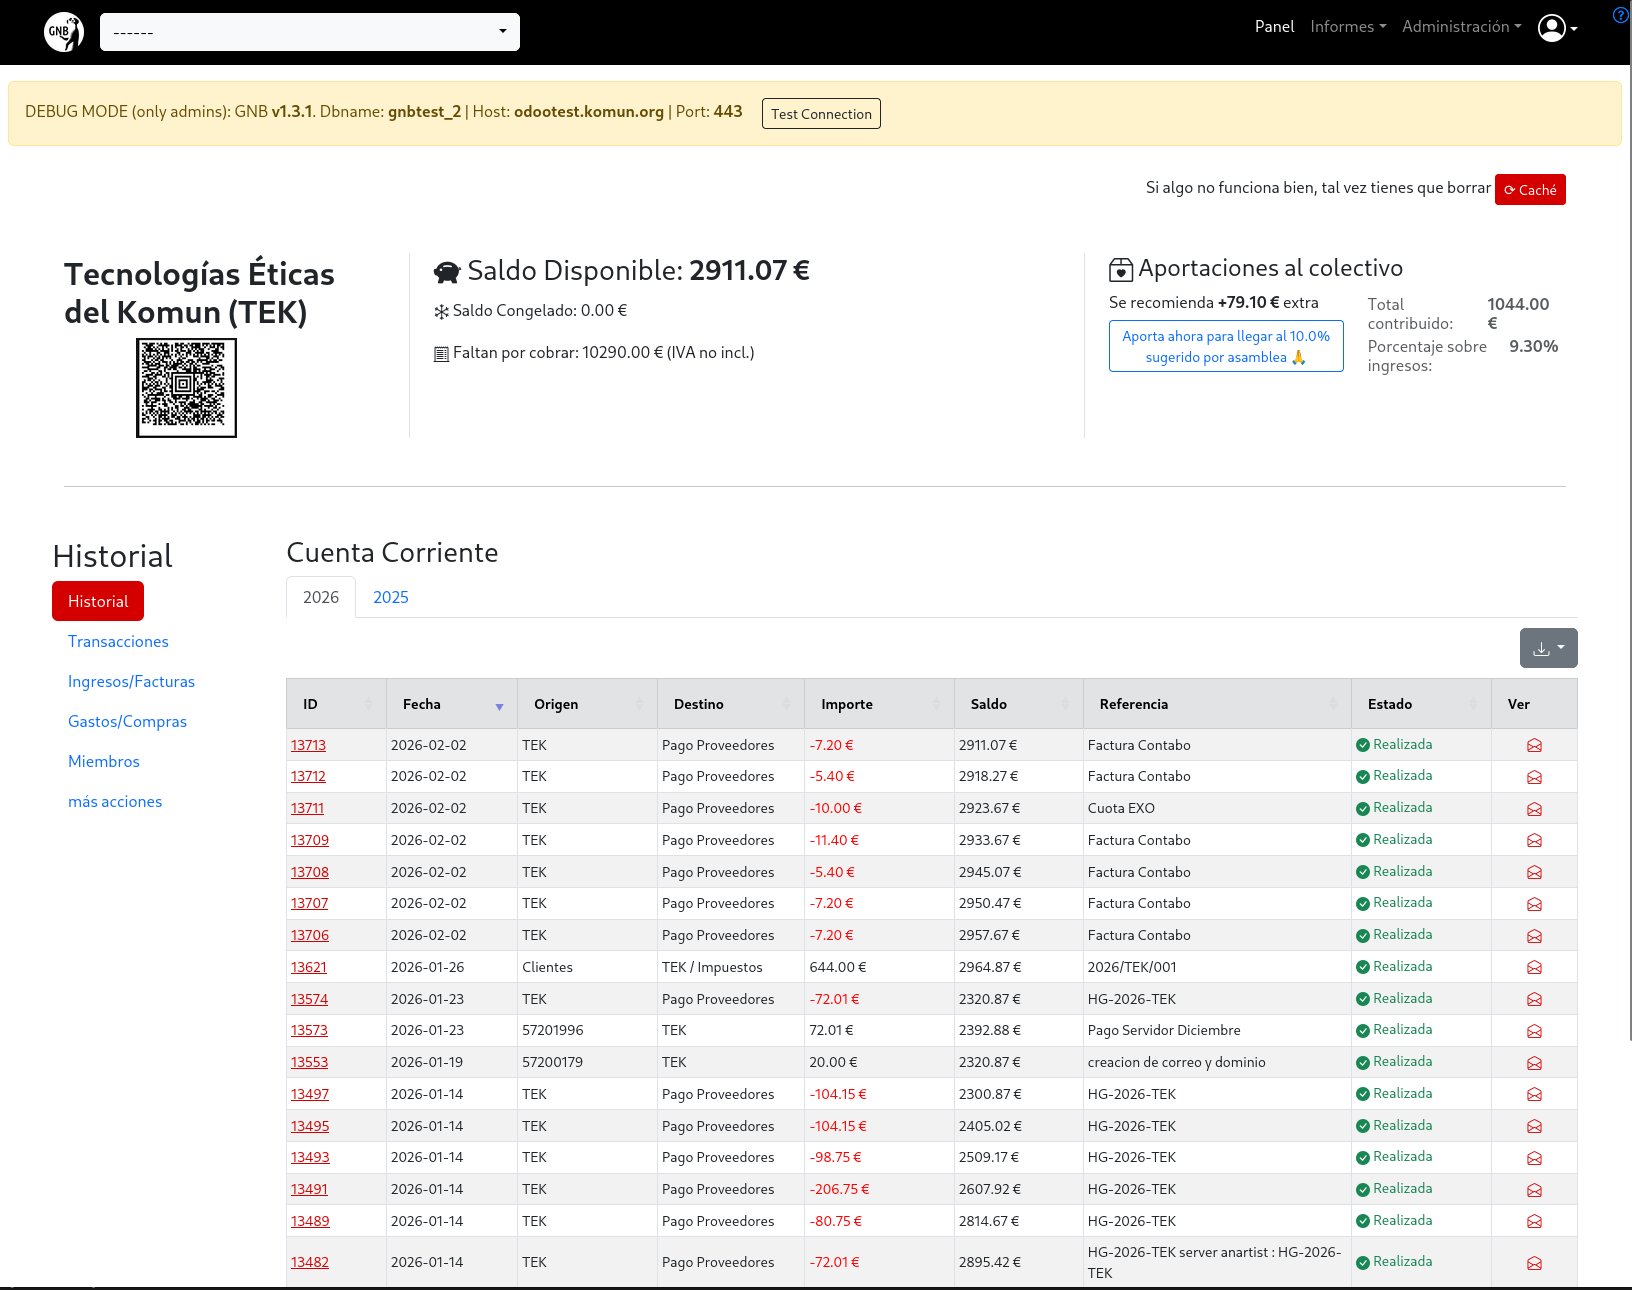Switch to the 2025 tab
This screenshot has height=1290, width=1632.
coord(391,597)
